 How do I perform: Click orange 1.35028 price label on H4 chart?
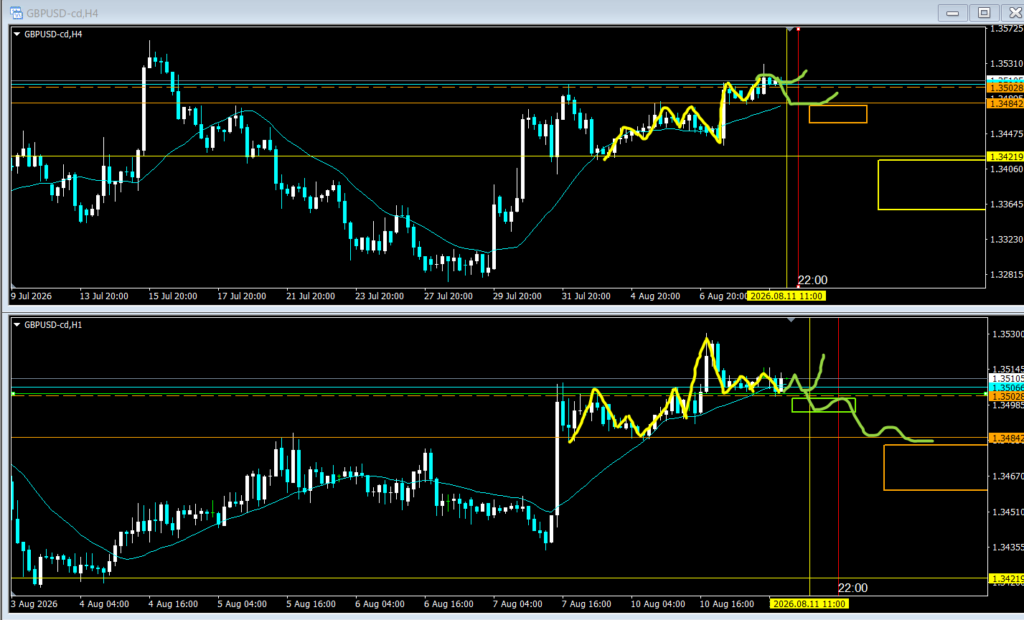(1006, 88)
